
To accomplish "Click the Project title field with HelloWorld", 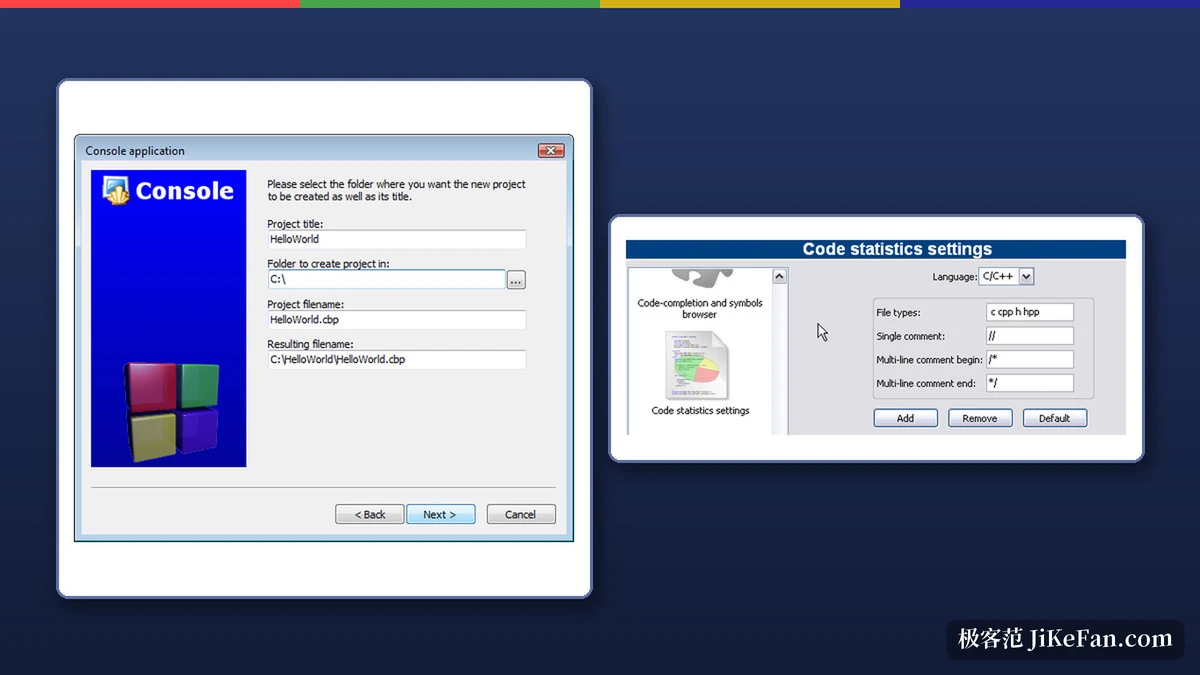I will point(396,240).
